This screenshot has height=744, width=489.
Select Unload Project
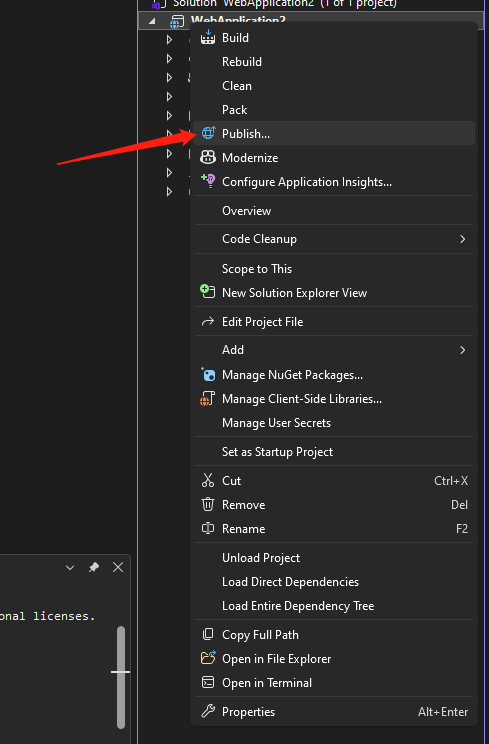pyautogui.click(x=334, y=558)
